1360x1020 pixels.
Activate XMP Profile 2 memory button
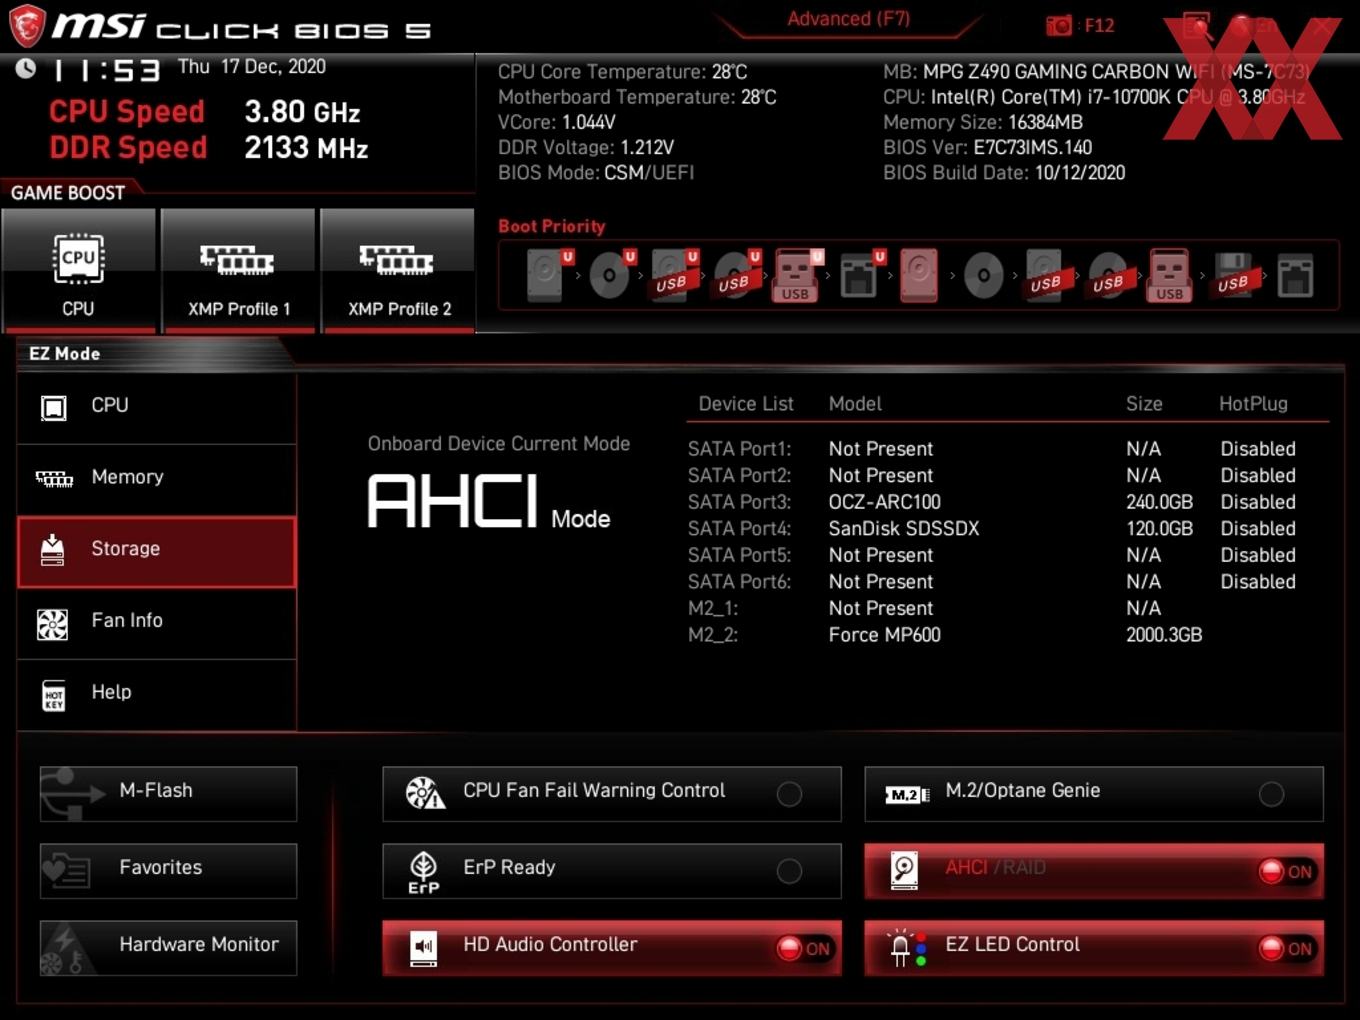pyautogui.click(x=398, y=270)
